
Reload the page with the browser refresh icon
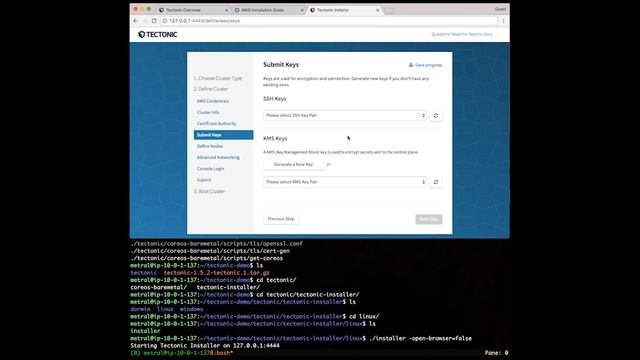[x=154, y=21]
